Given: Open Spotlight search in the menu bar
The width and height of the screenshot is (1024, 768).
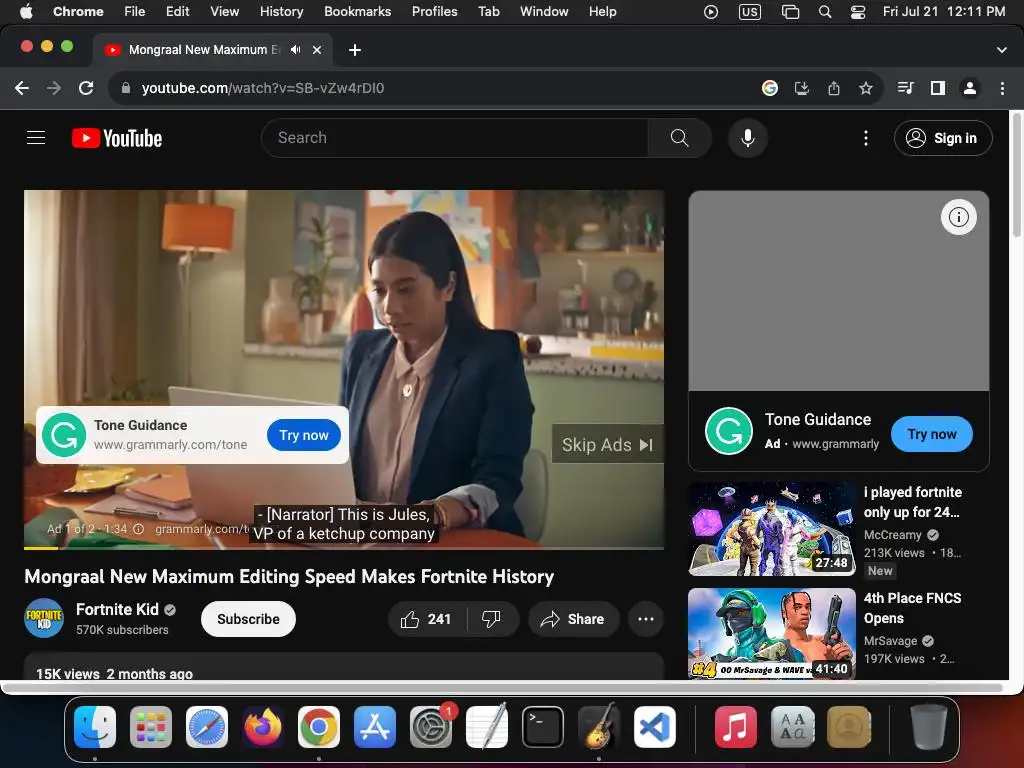Looking at the screenshot, I should tap(825, 12).
